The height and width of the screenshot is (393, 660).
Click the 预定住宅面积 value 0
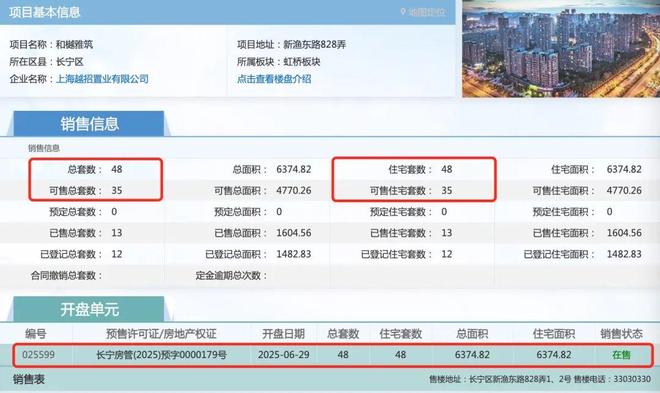pos(609,212)
